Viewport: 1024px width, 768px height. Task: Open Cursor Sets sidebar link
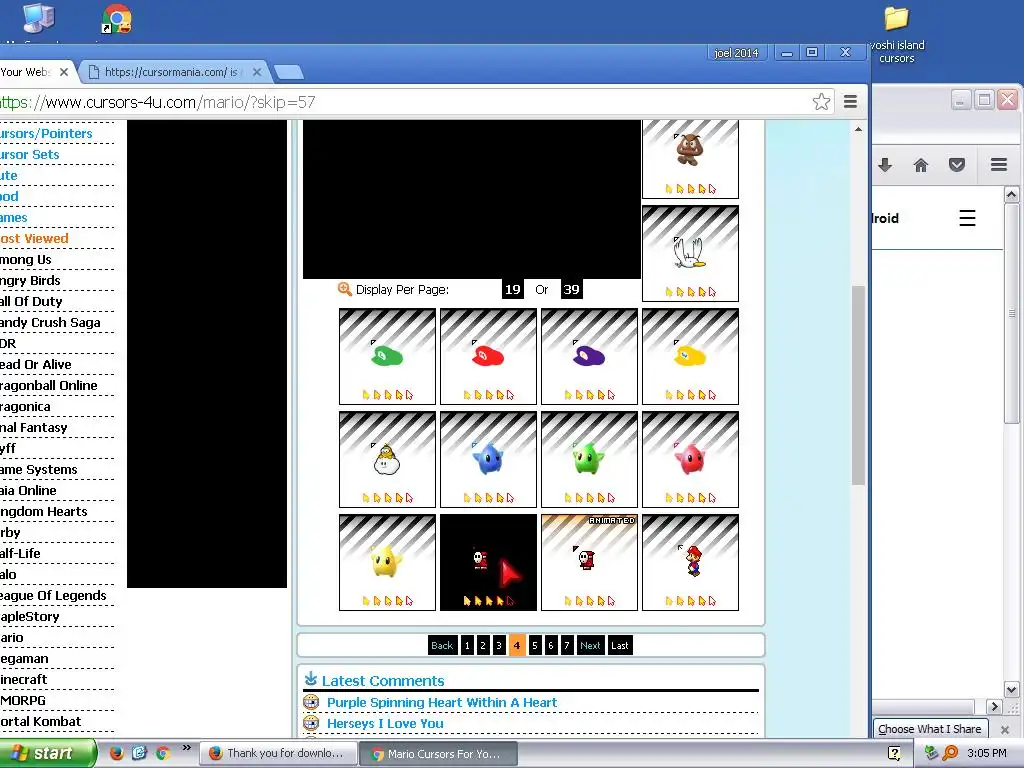click(29, 154)
